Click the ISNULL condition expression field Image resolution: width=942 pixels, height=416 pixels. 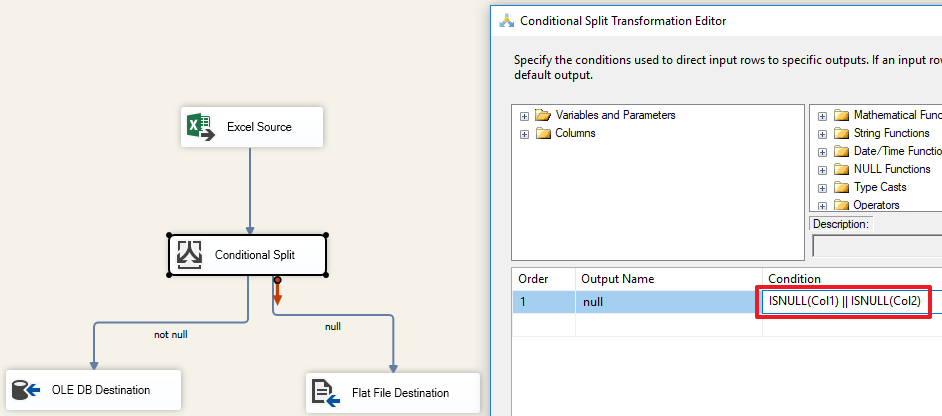tap(845, 300)
